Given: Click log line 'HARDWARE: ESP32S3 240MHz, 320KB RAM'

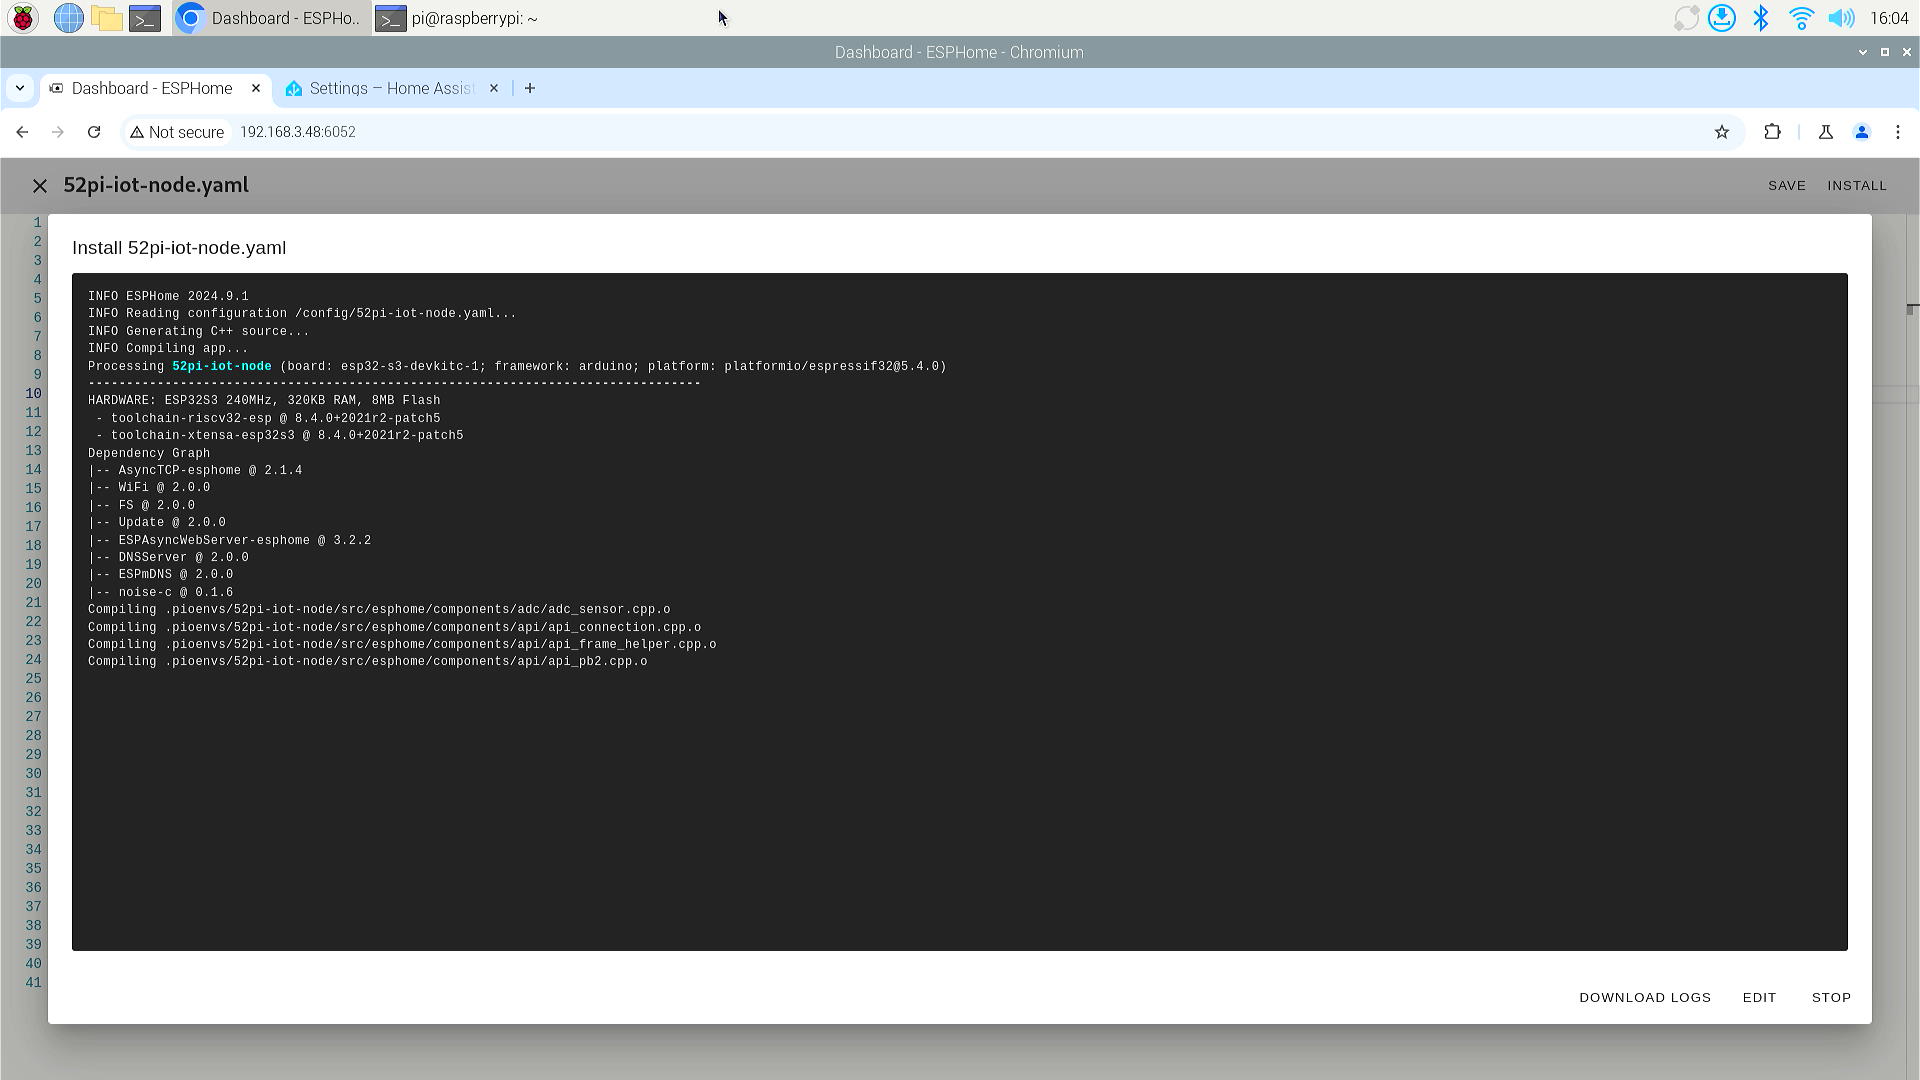Looking at the screenshot, I should (264, 400).
